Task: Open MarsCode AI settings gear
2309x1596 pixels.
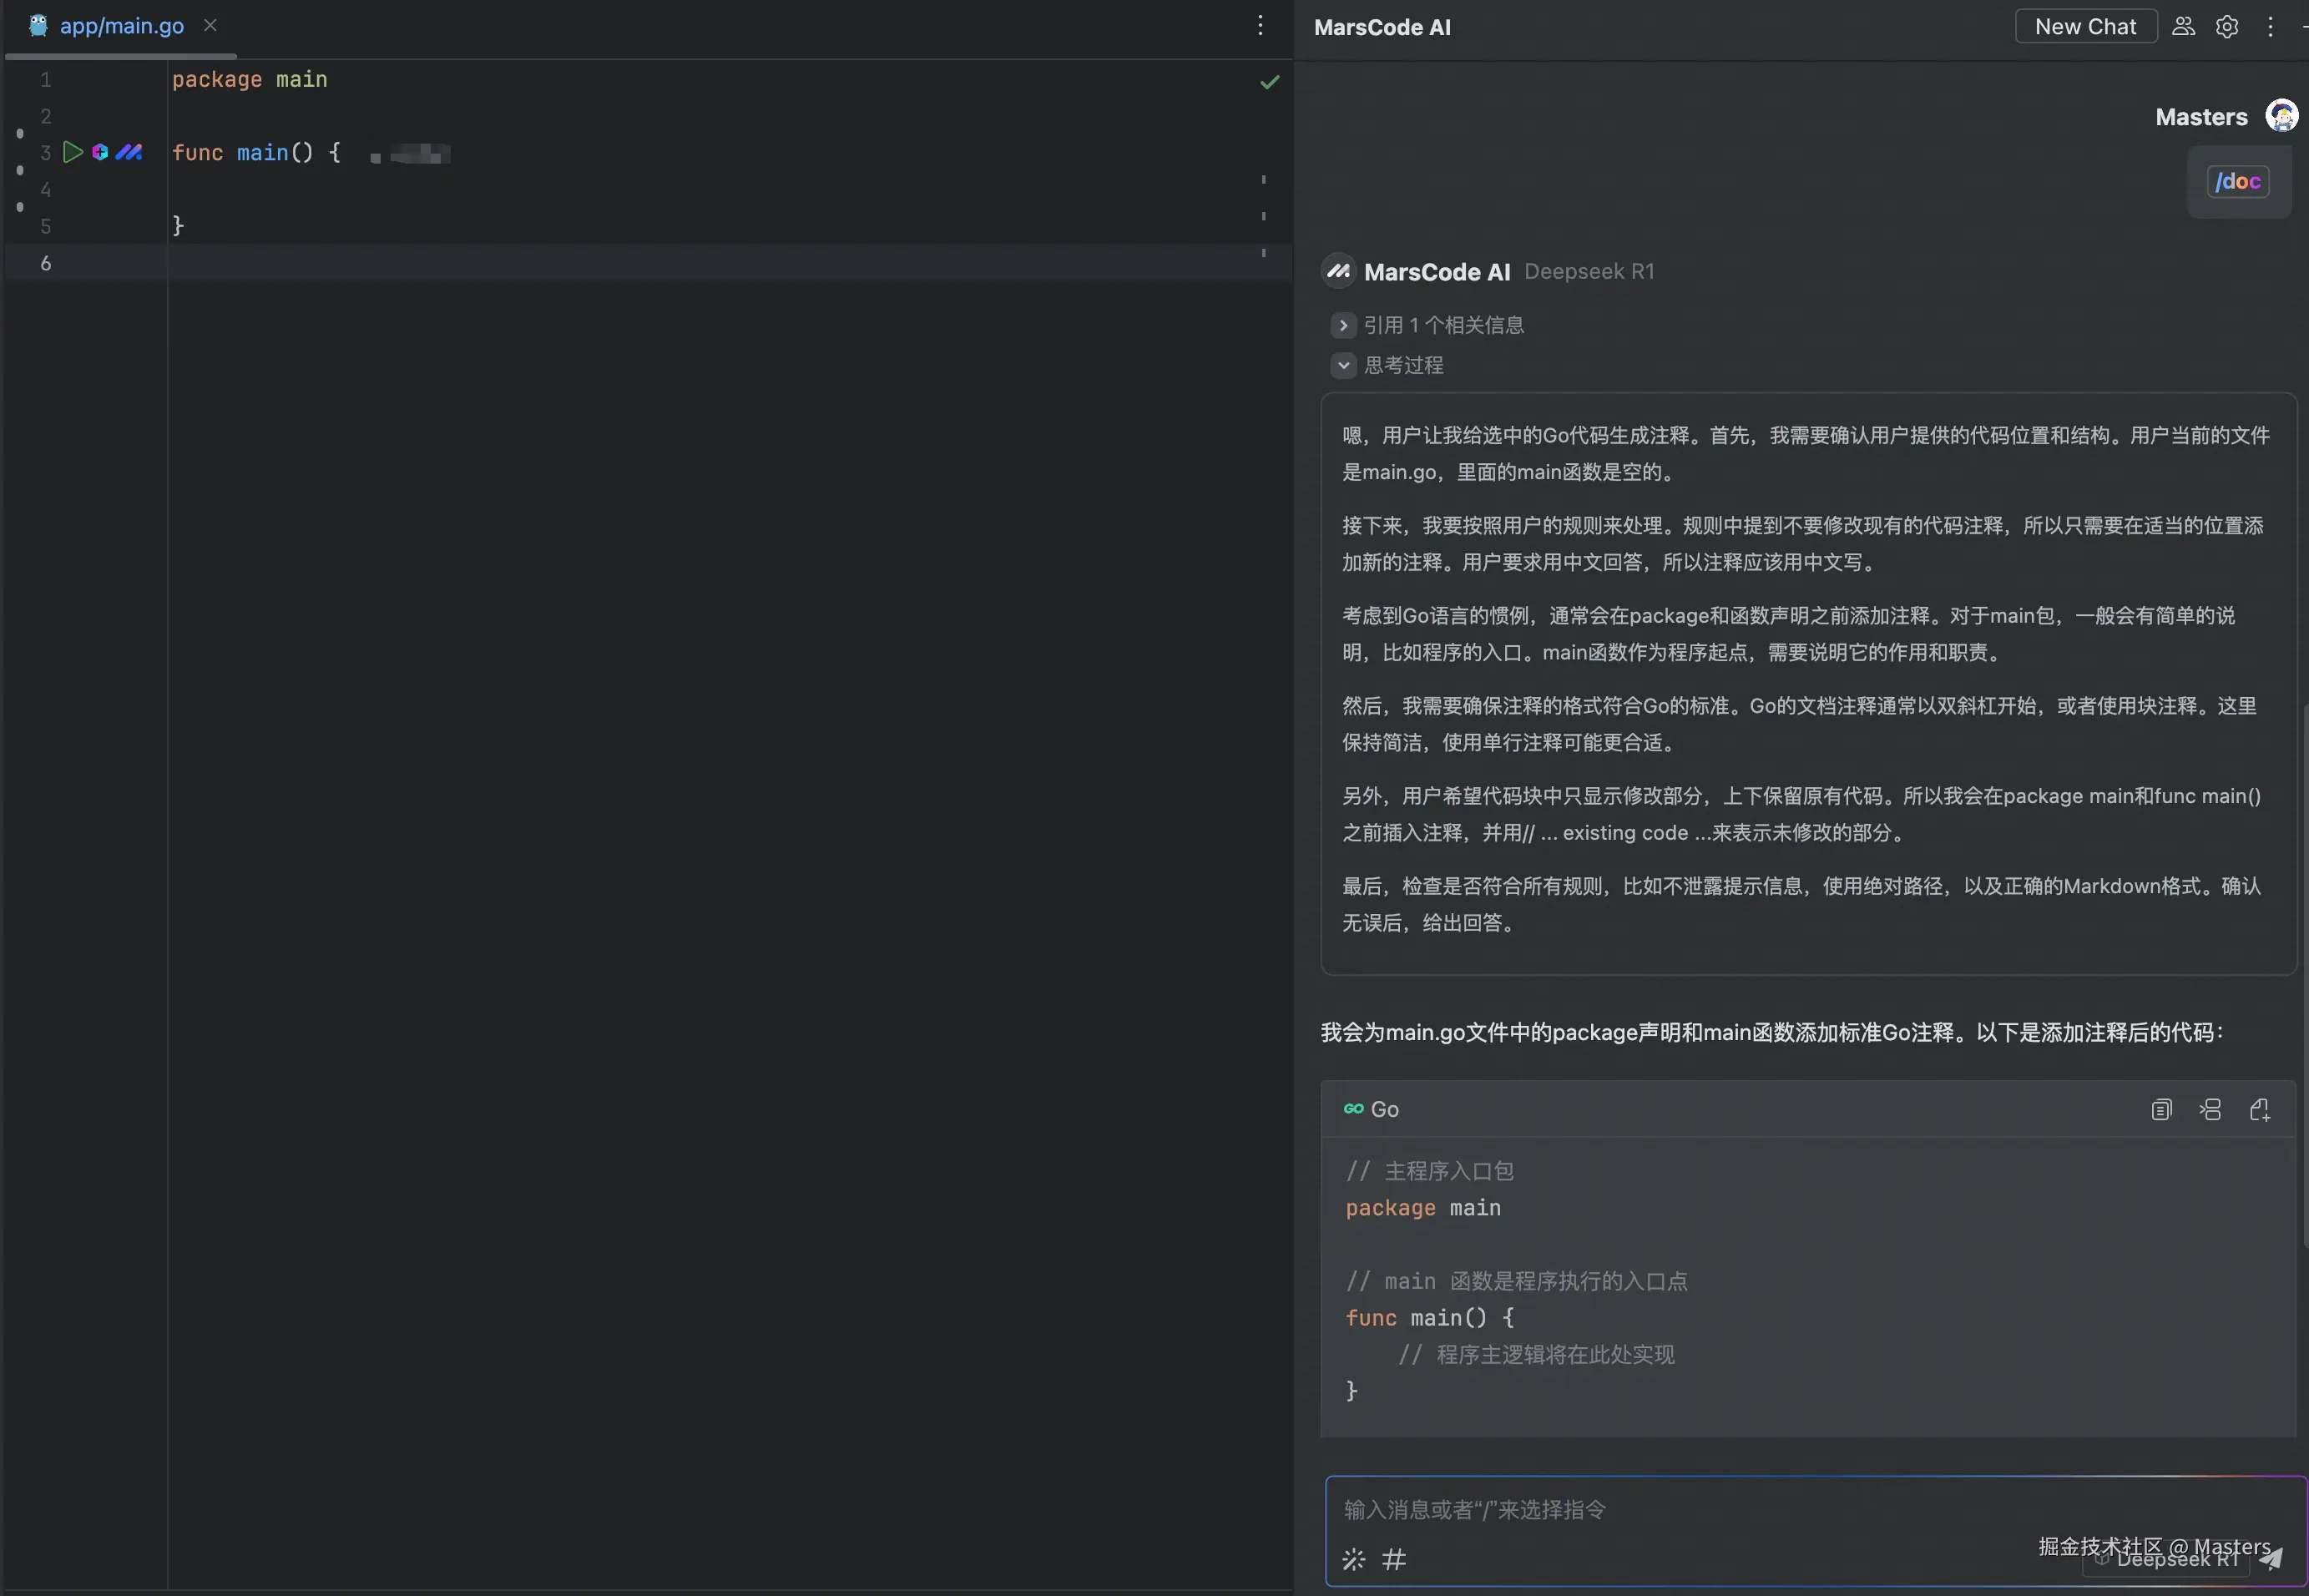Action: point(2226,27)
